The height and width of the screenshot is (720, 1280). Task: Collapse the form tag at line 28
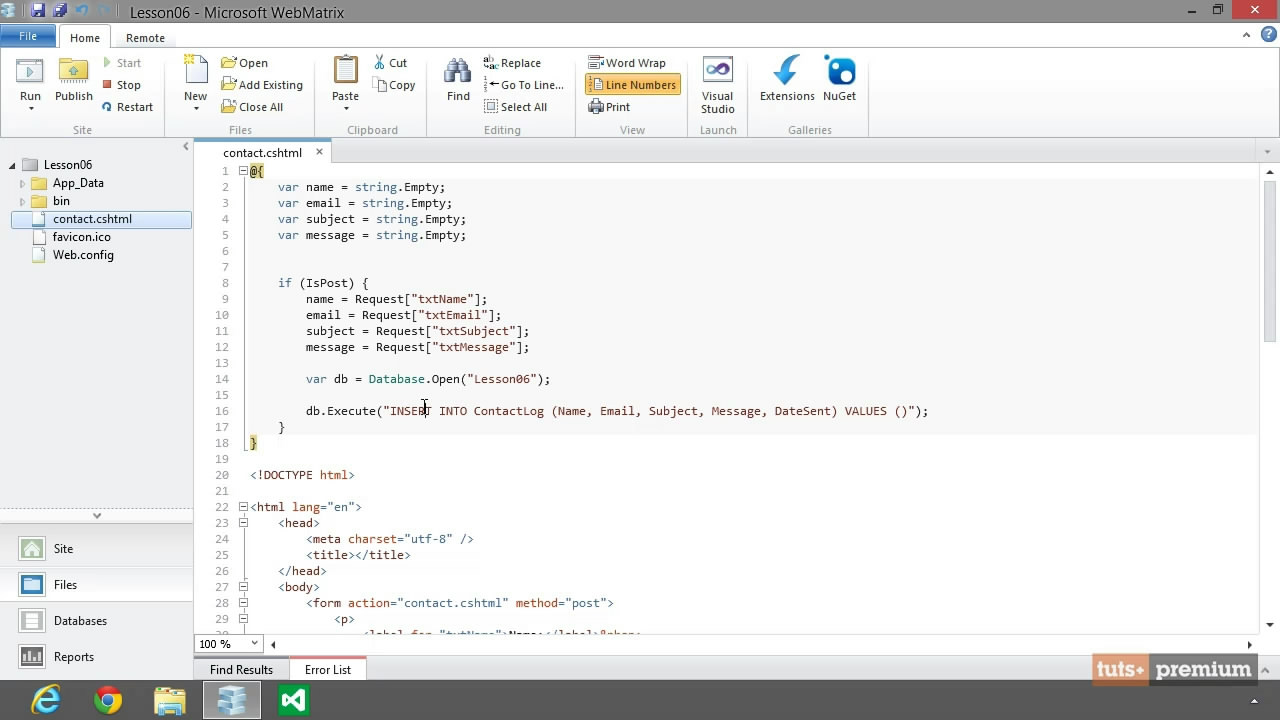click(243, 603)
